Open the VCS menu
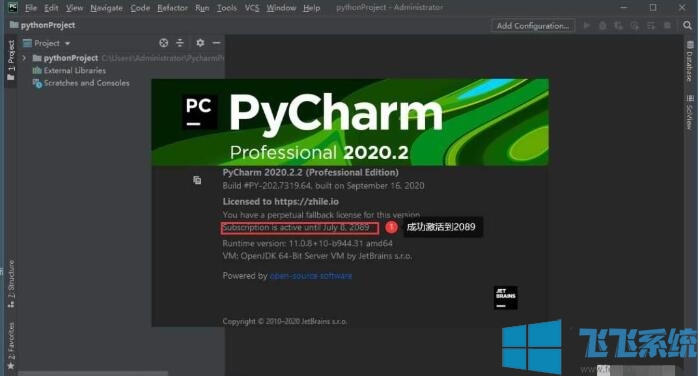Viewport: 699px width, 376px height. pyautogui.click(x=252, y=8)
